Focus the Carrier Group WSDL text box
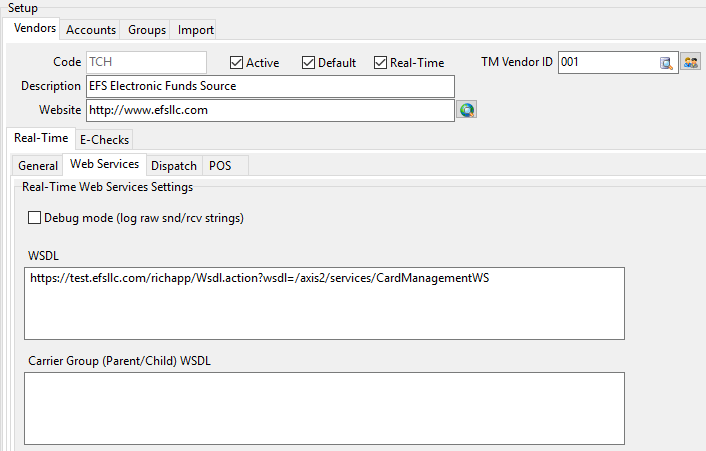 click(x=324, y=408)
